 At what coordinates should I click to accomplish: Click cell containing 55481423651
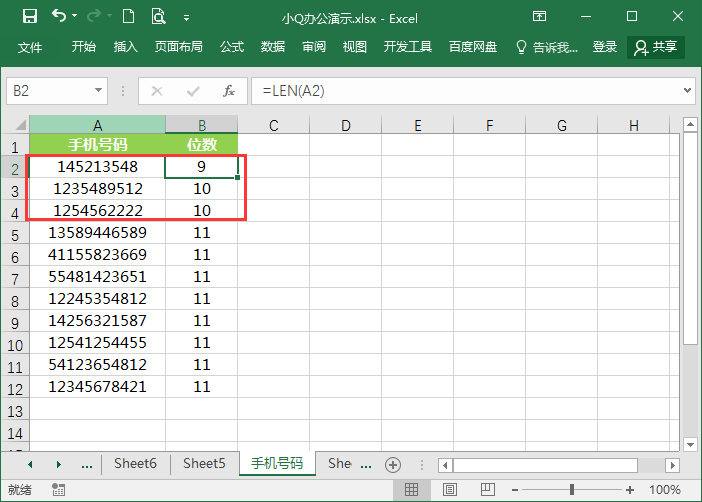click(98, 276)
